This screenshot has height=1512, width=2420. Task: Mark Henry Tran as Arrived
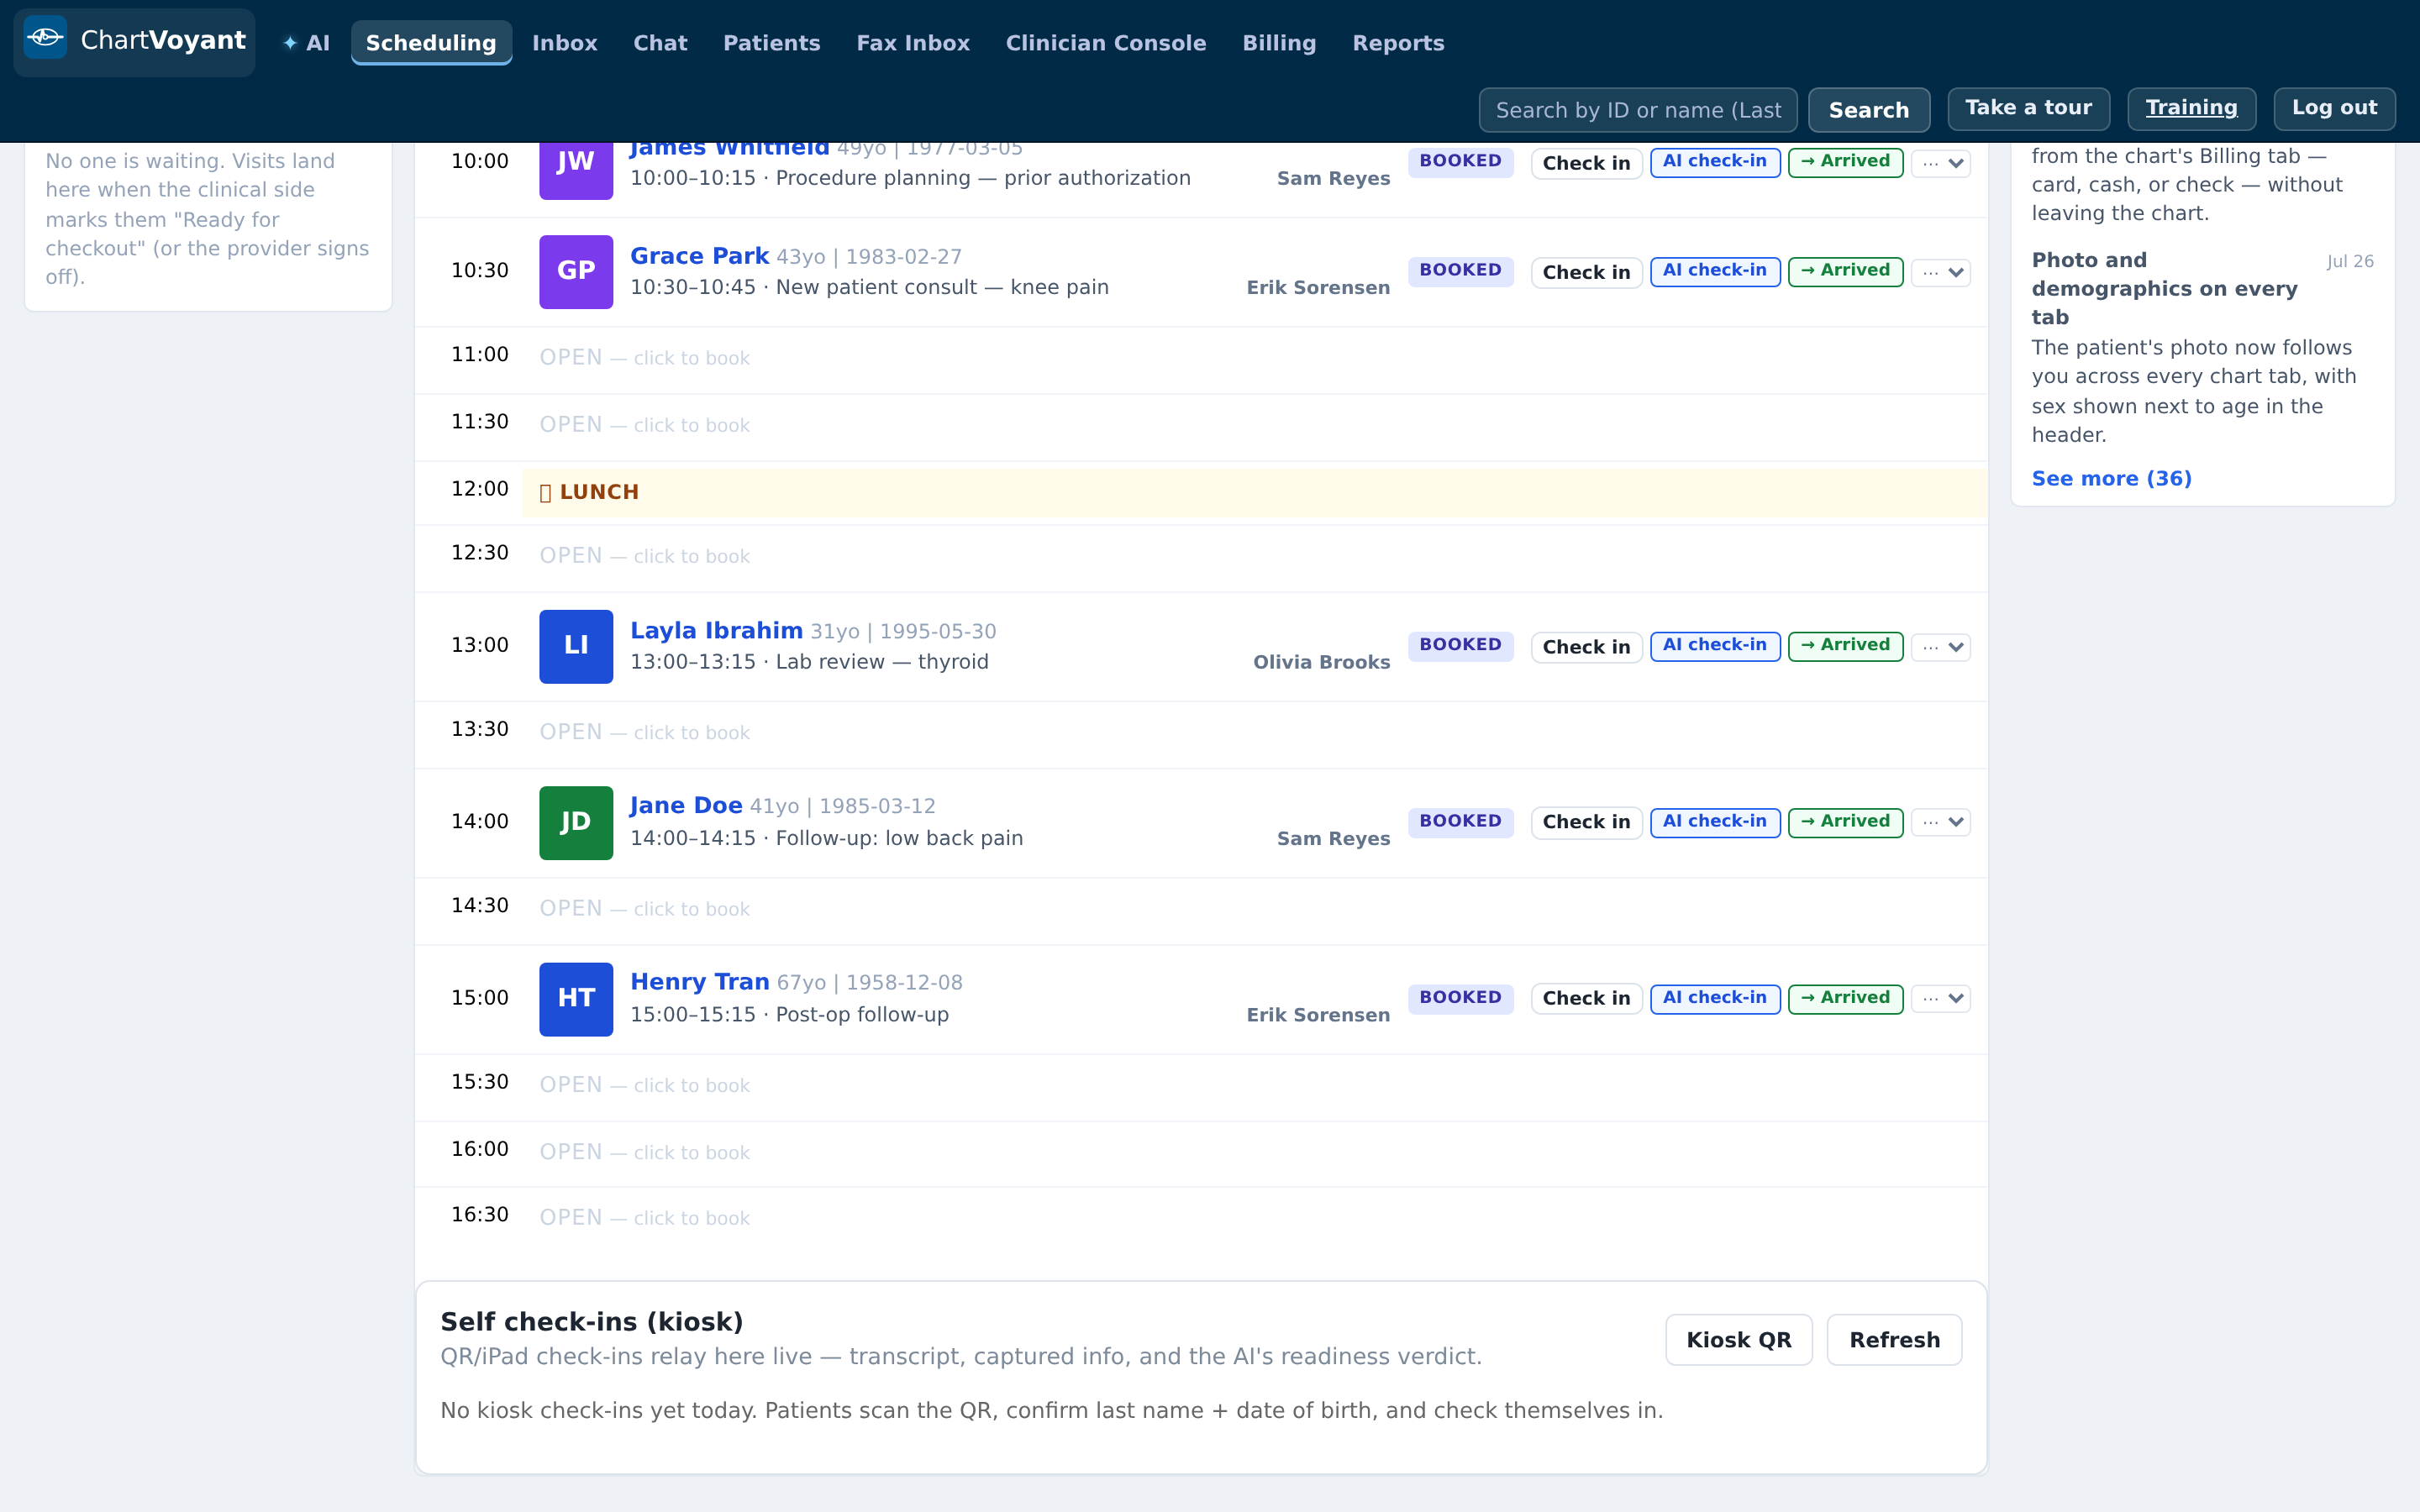1845,998
